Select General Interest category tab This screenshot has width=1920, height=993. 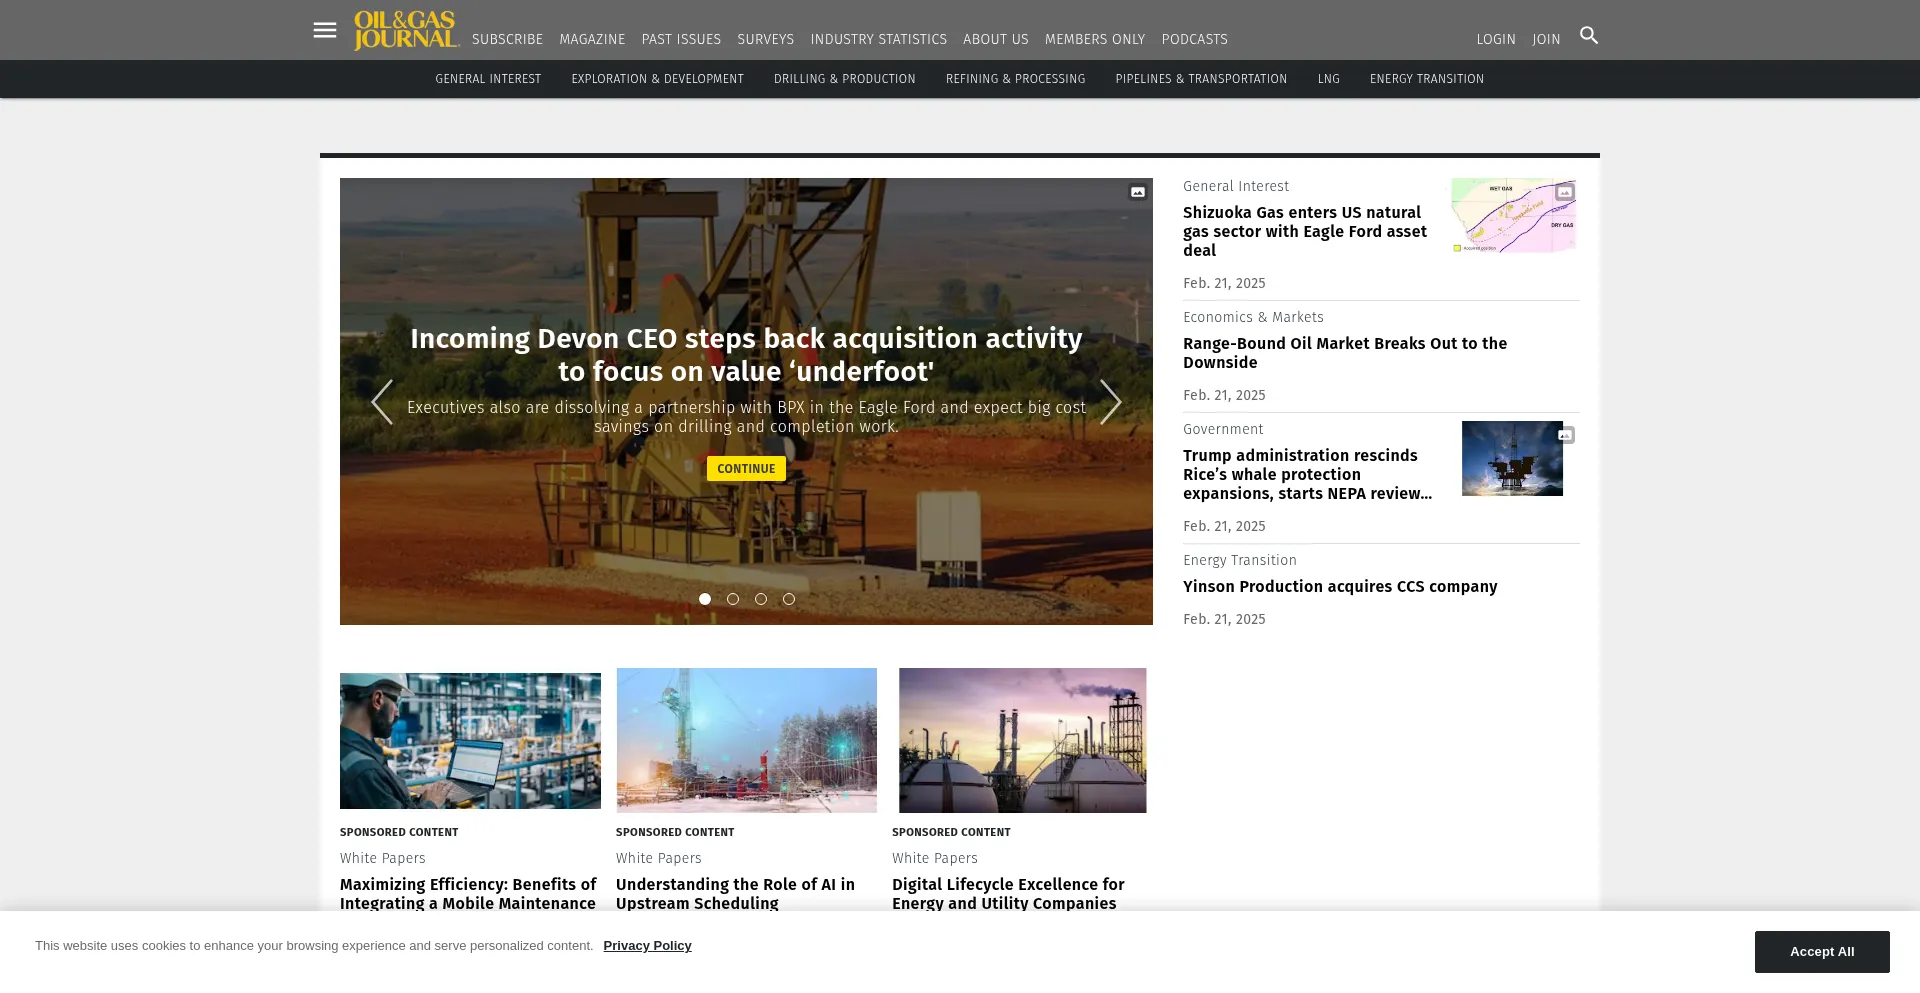488,79
